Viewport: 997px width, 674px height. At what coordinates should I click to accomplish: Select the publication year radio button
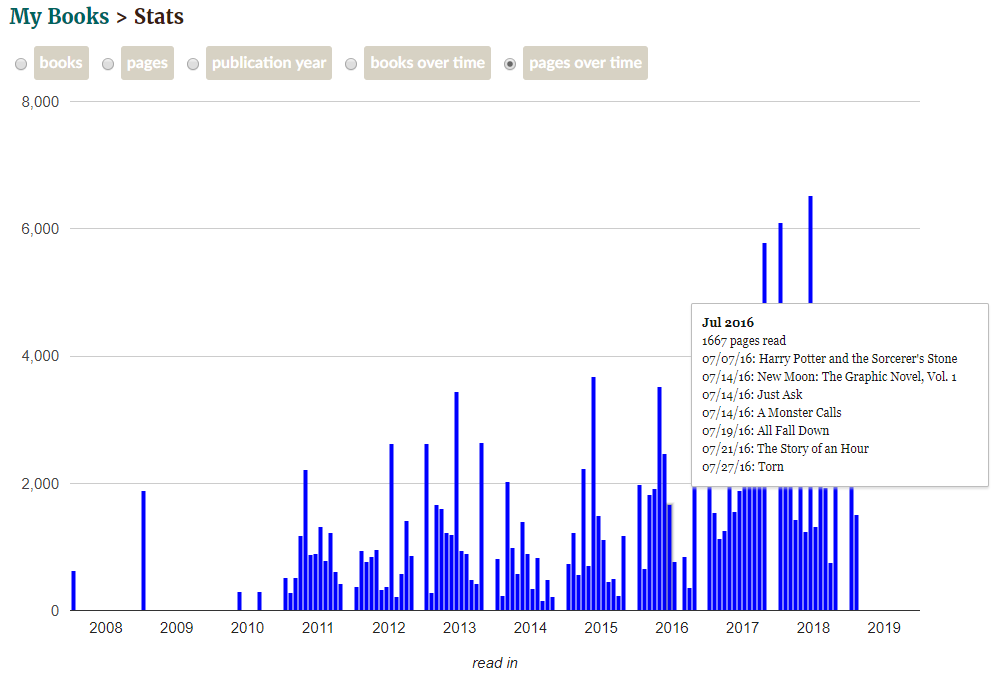193,64
